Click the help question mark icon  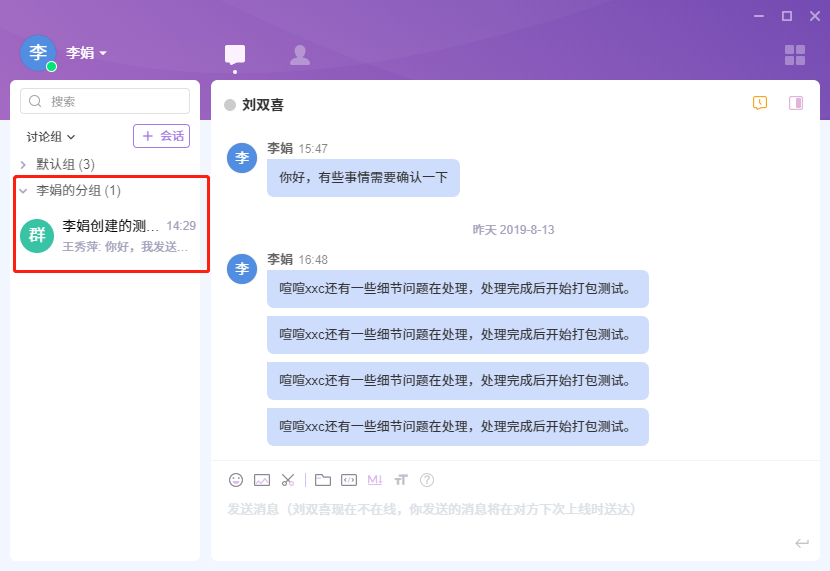[x=427, y=480]
